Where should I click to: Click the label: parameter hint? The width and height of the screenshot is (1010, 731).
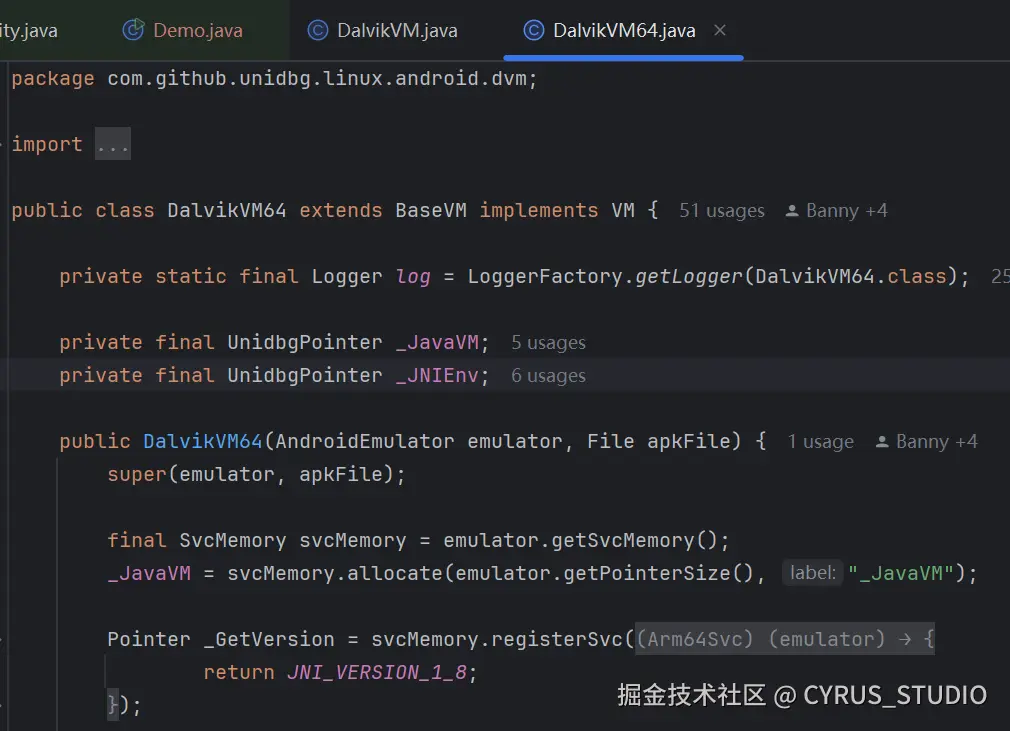(x=812, y=573)
